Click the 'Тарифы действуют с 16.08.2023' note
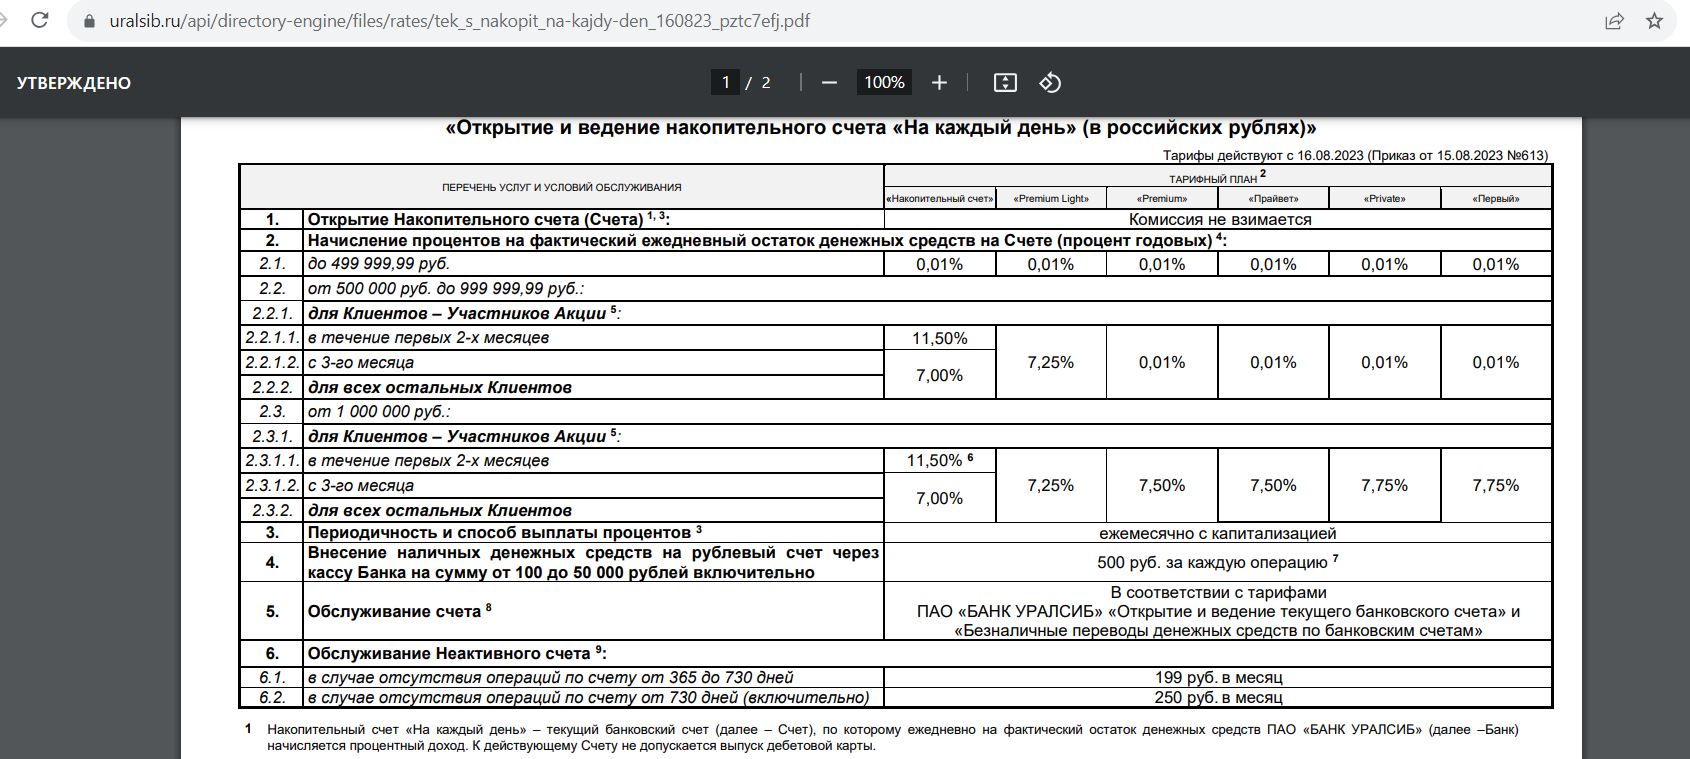1690x759 pixels. (1355, 155)
